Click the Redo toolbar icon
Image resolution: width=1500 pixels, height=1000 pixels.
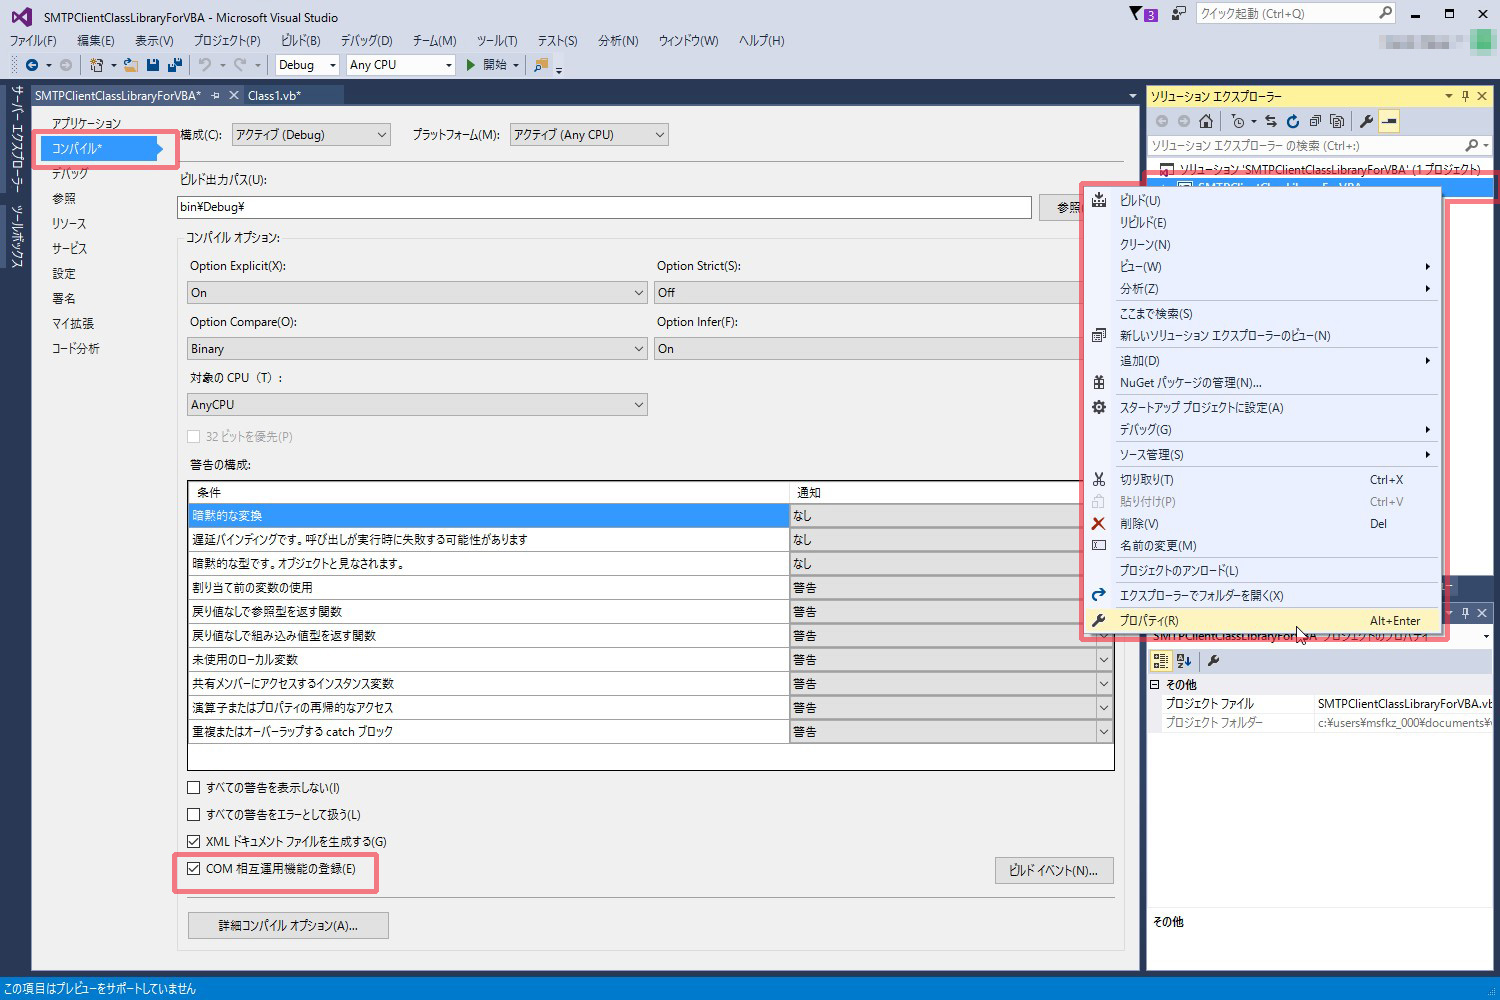[x=240, y=65]
